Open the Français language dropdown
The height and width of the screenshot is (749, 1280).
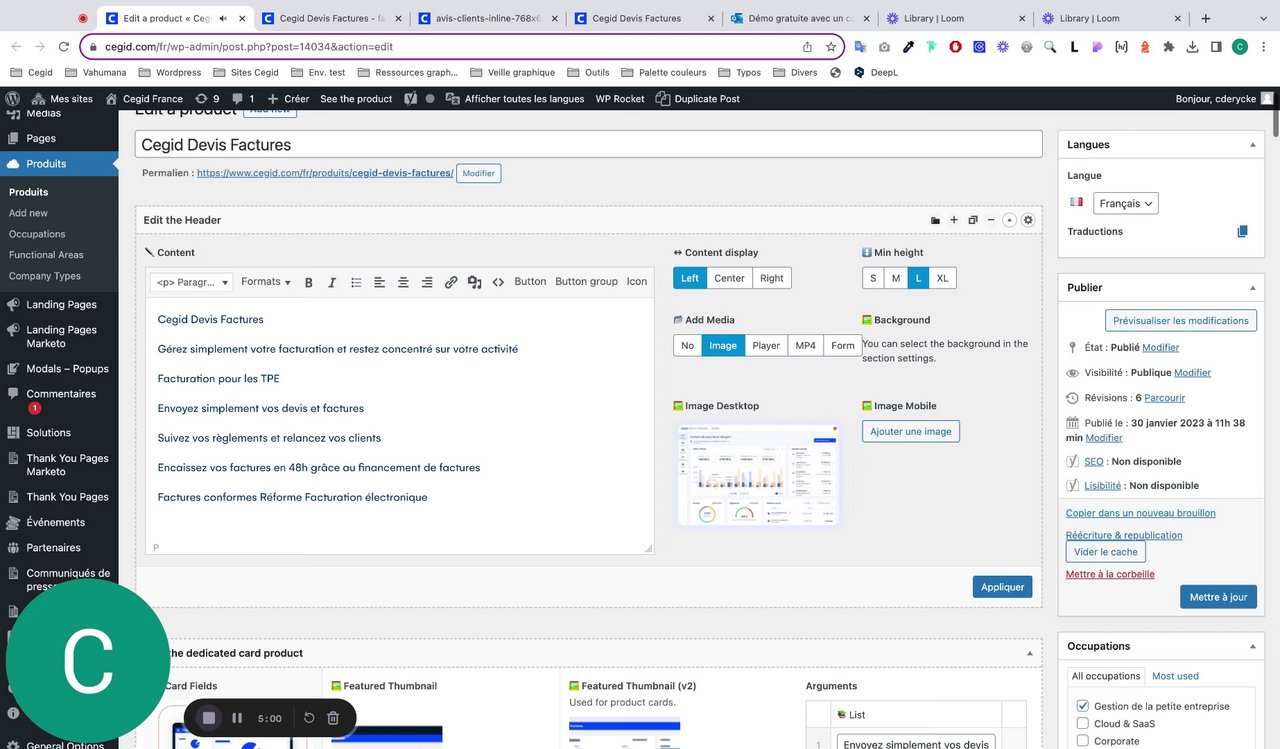point(1125,203)
